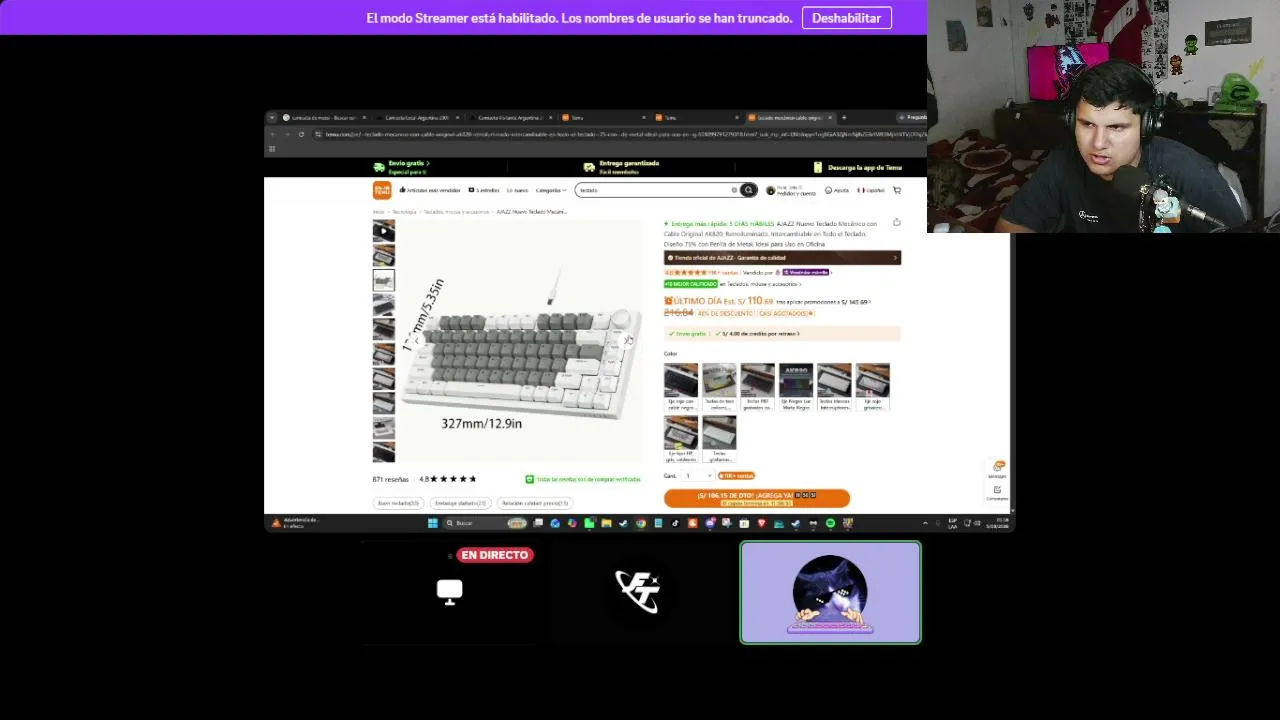Choose the black keyboard with red cable color option

tap(681, 387)
